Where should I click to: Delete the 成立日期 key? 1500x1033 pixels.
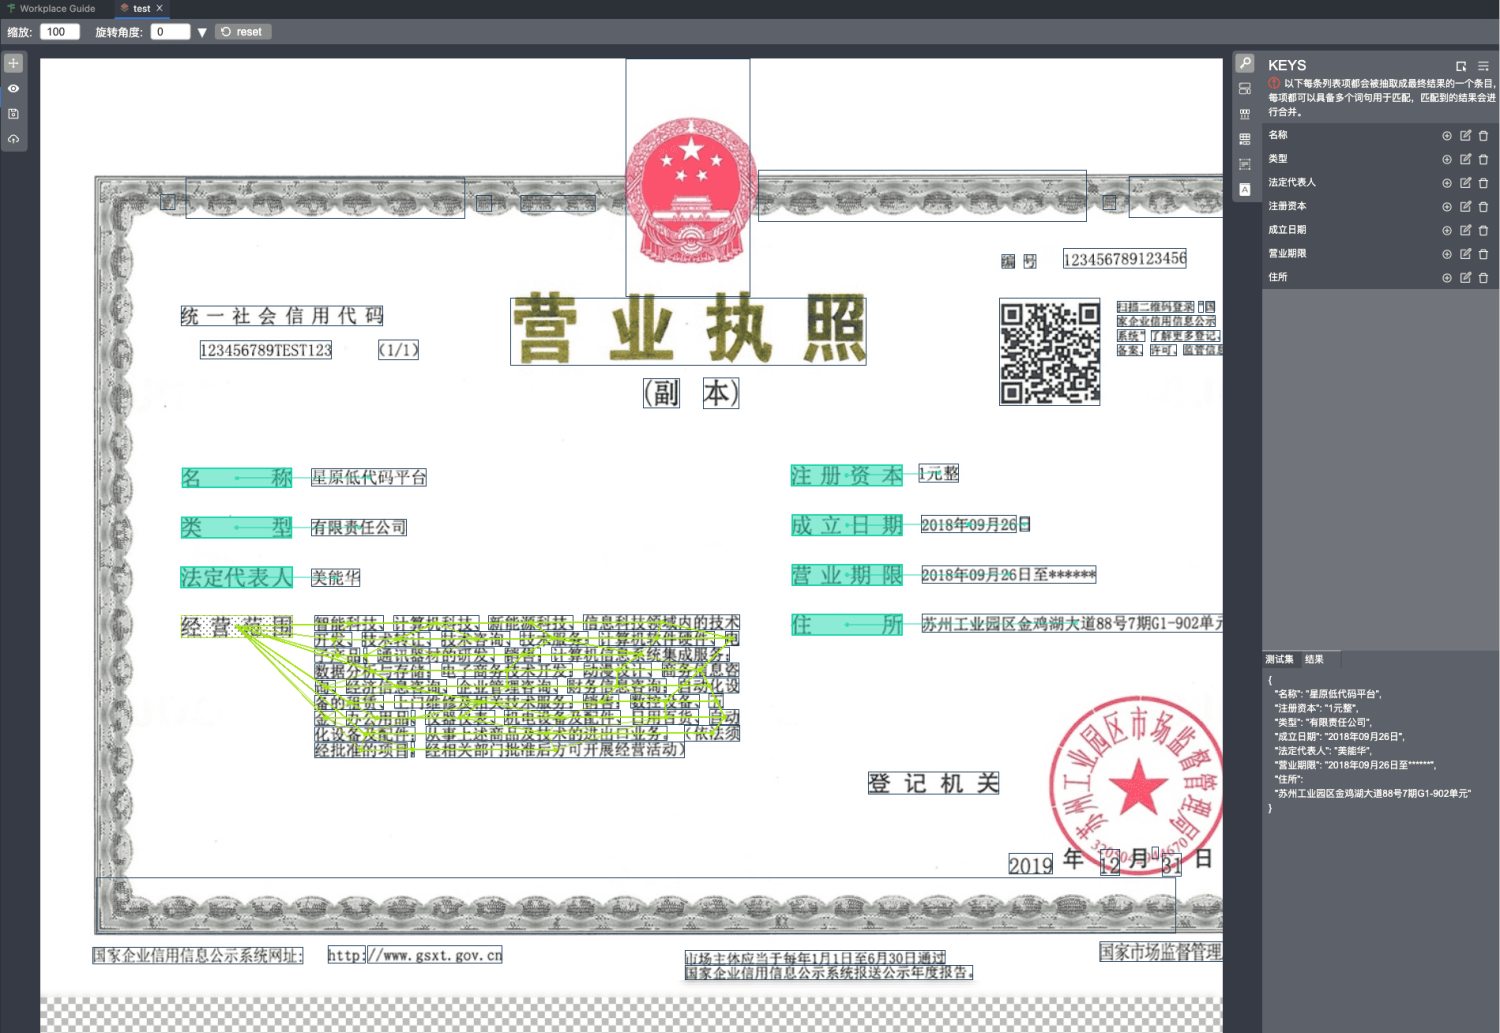[1483, 230]
